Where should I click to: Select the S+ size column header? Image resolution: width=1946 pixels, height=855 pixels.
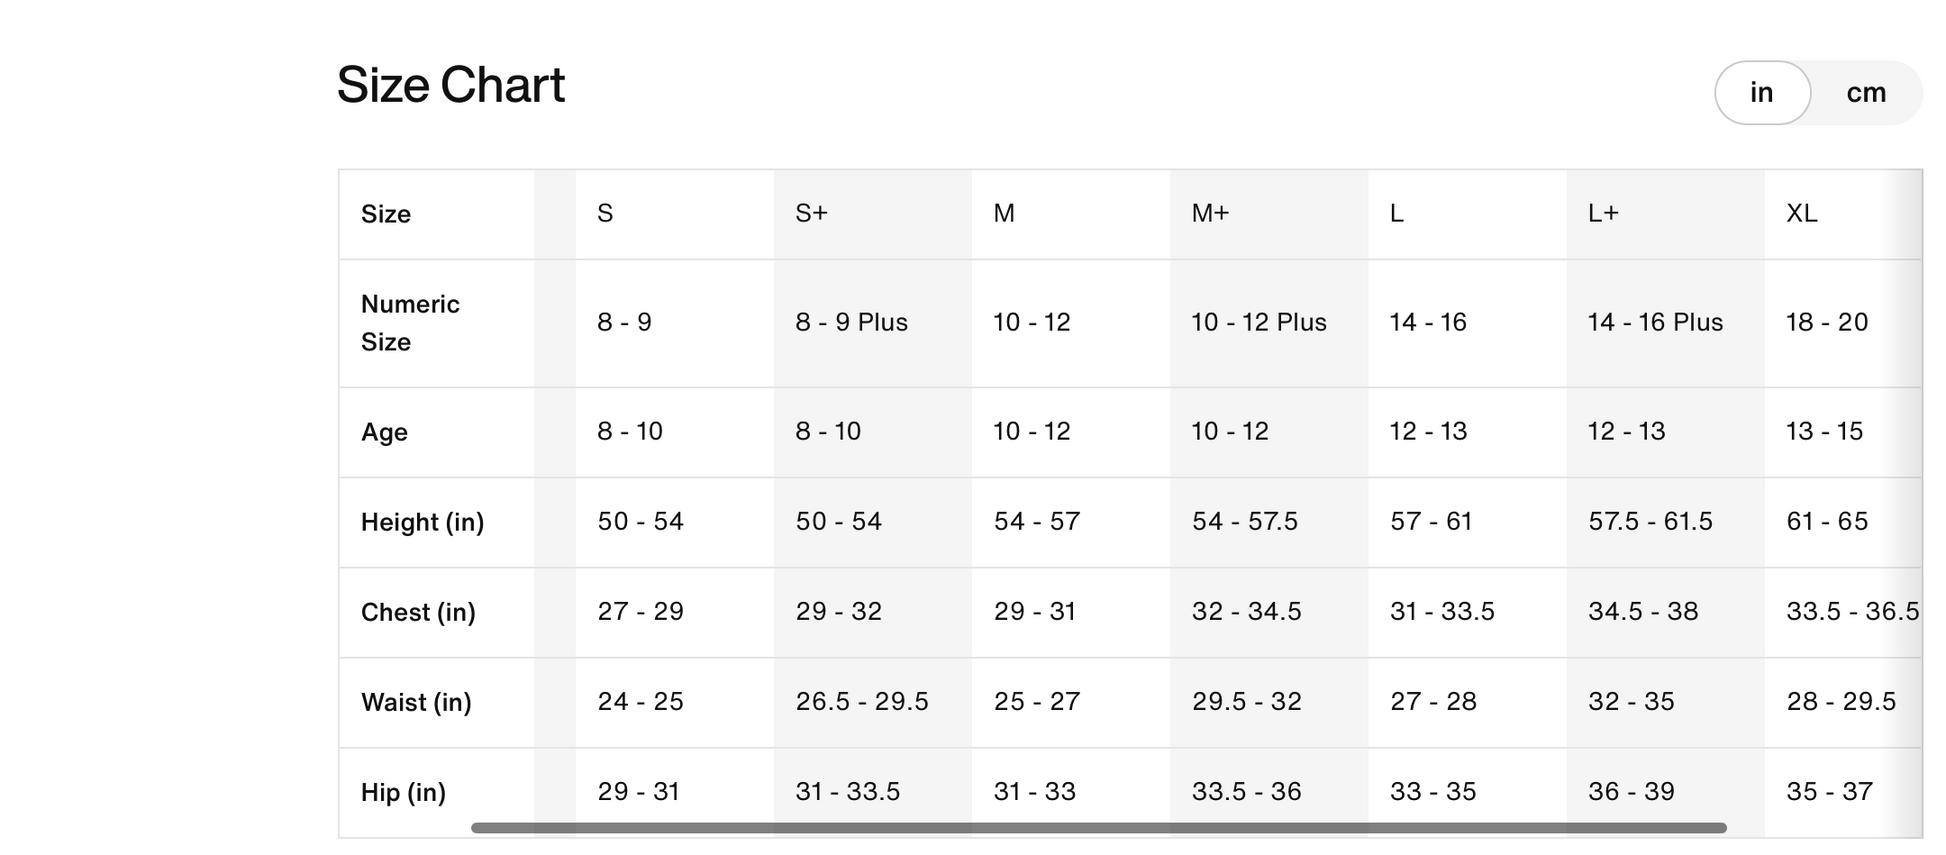coord(811,213)
